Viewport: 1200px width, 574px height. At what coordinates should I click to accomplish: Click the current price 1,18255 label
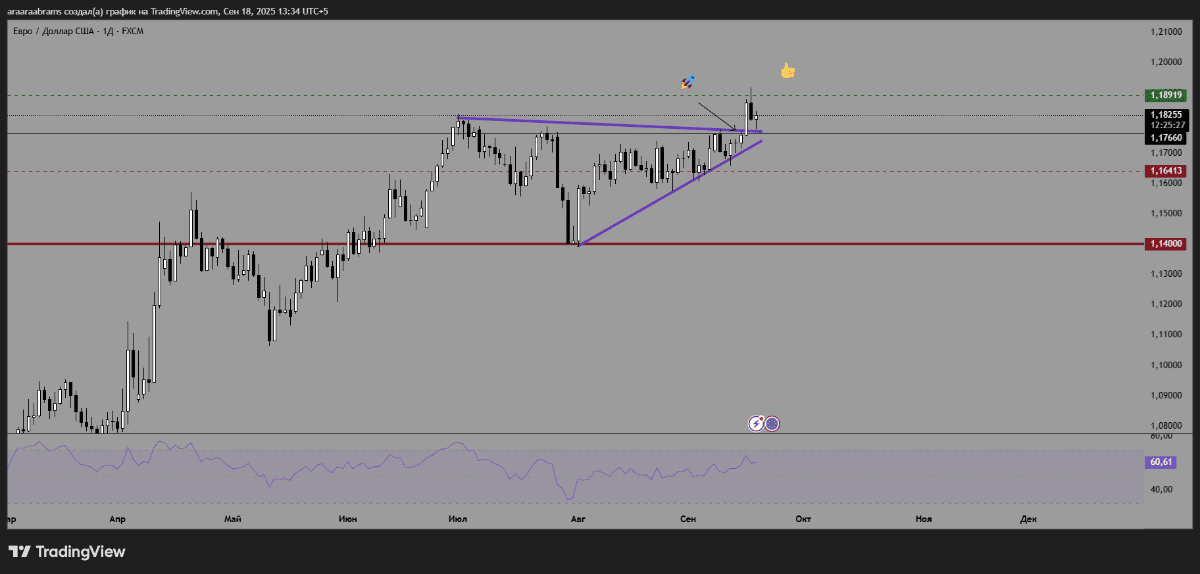click(x=1166, y=115)
